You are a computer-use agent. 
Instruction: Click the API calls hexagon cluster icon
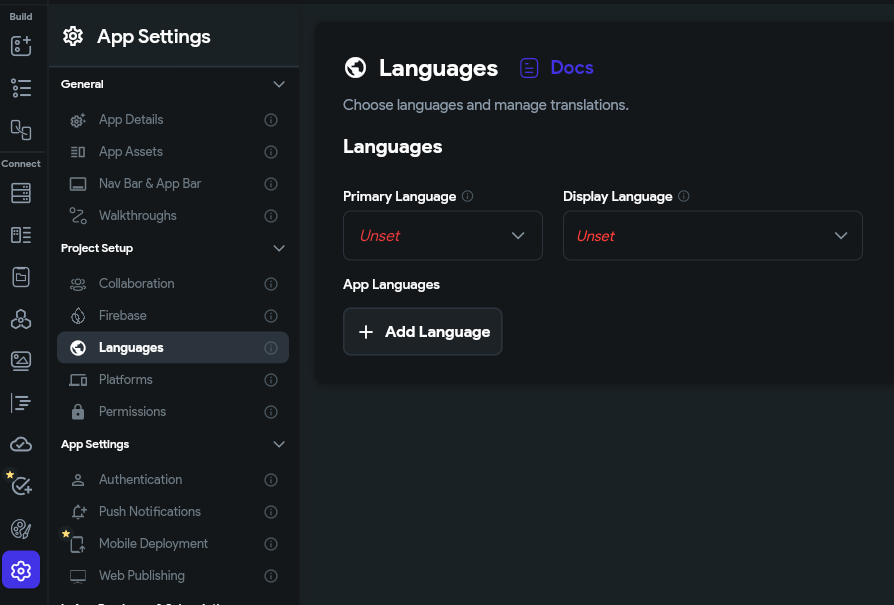point(21,319)
